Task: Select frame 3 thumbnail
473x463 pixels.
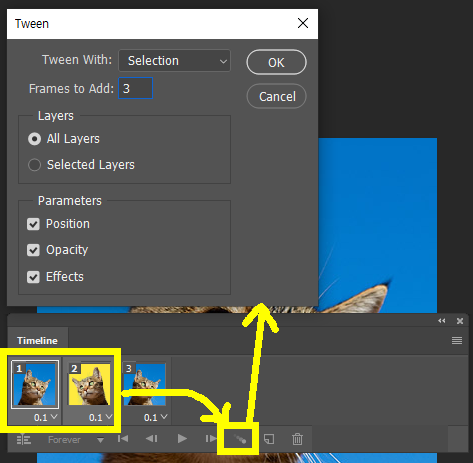Action: [145, 384]
